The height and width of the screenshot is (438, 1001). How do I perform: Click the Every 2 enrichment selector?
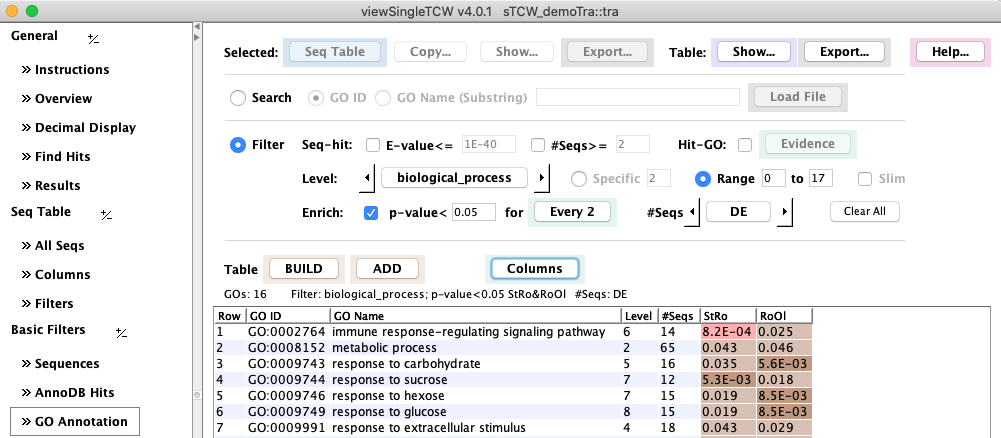pos(570,212)
